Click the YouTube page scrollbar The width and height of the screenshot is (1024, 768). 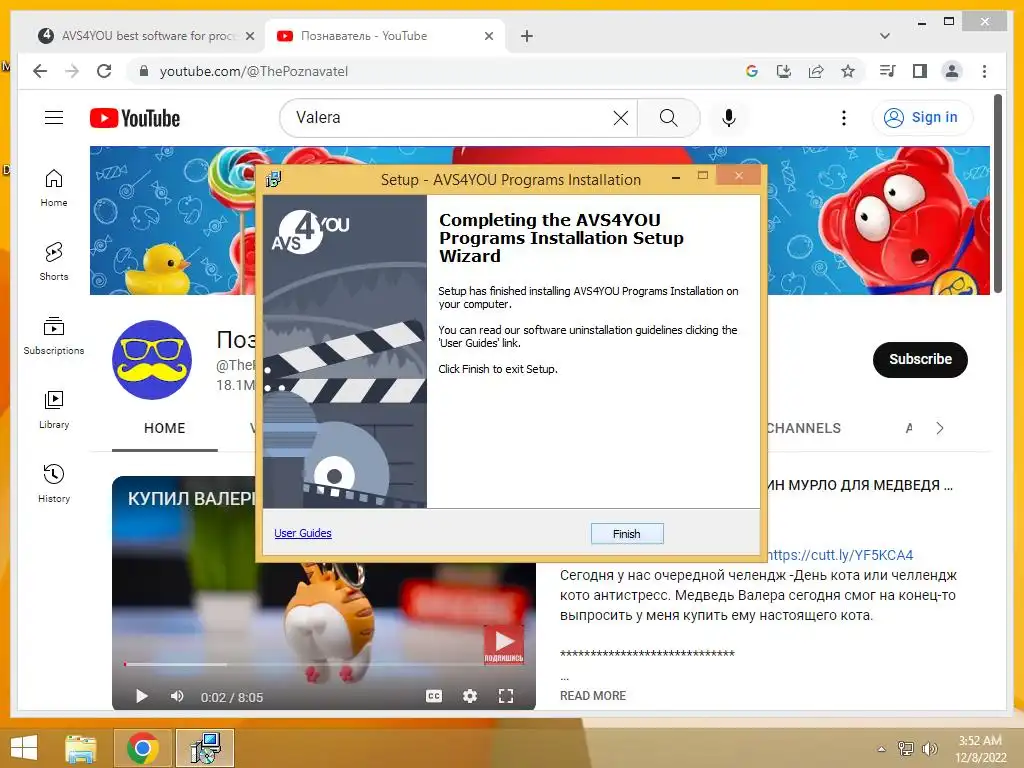pos(998,194)
